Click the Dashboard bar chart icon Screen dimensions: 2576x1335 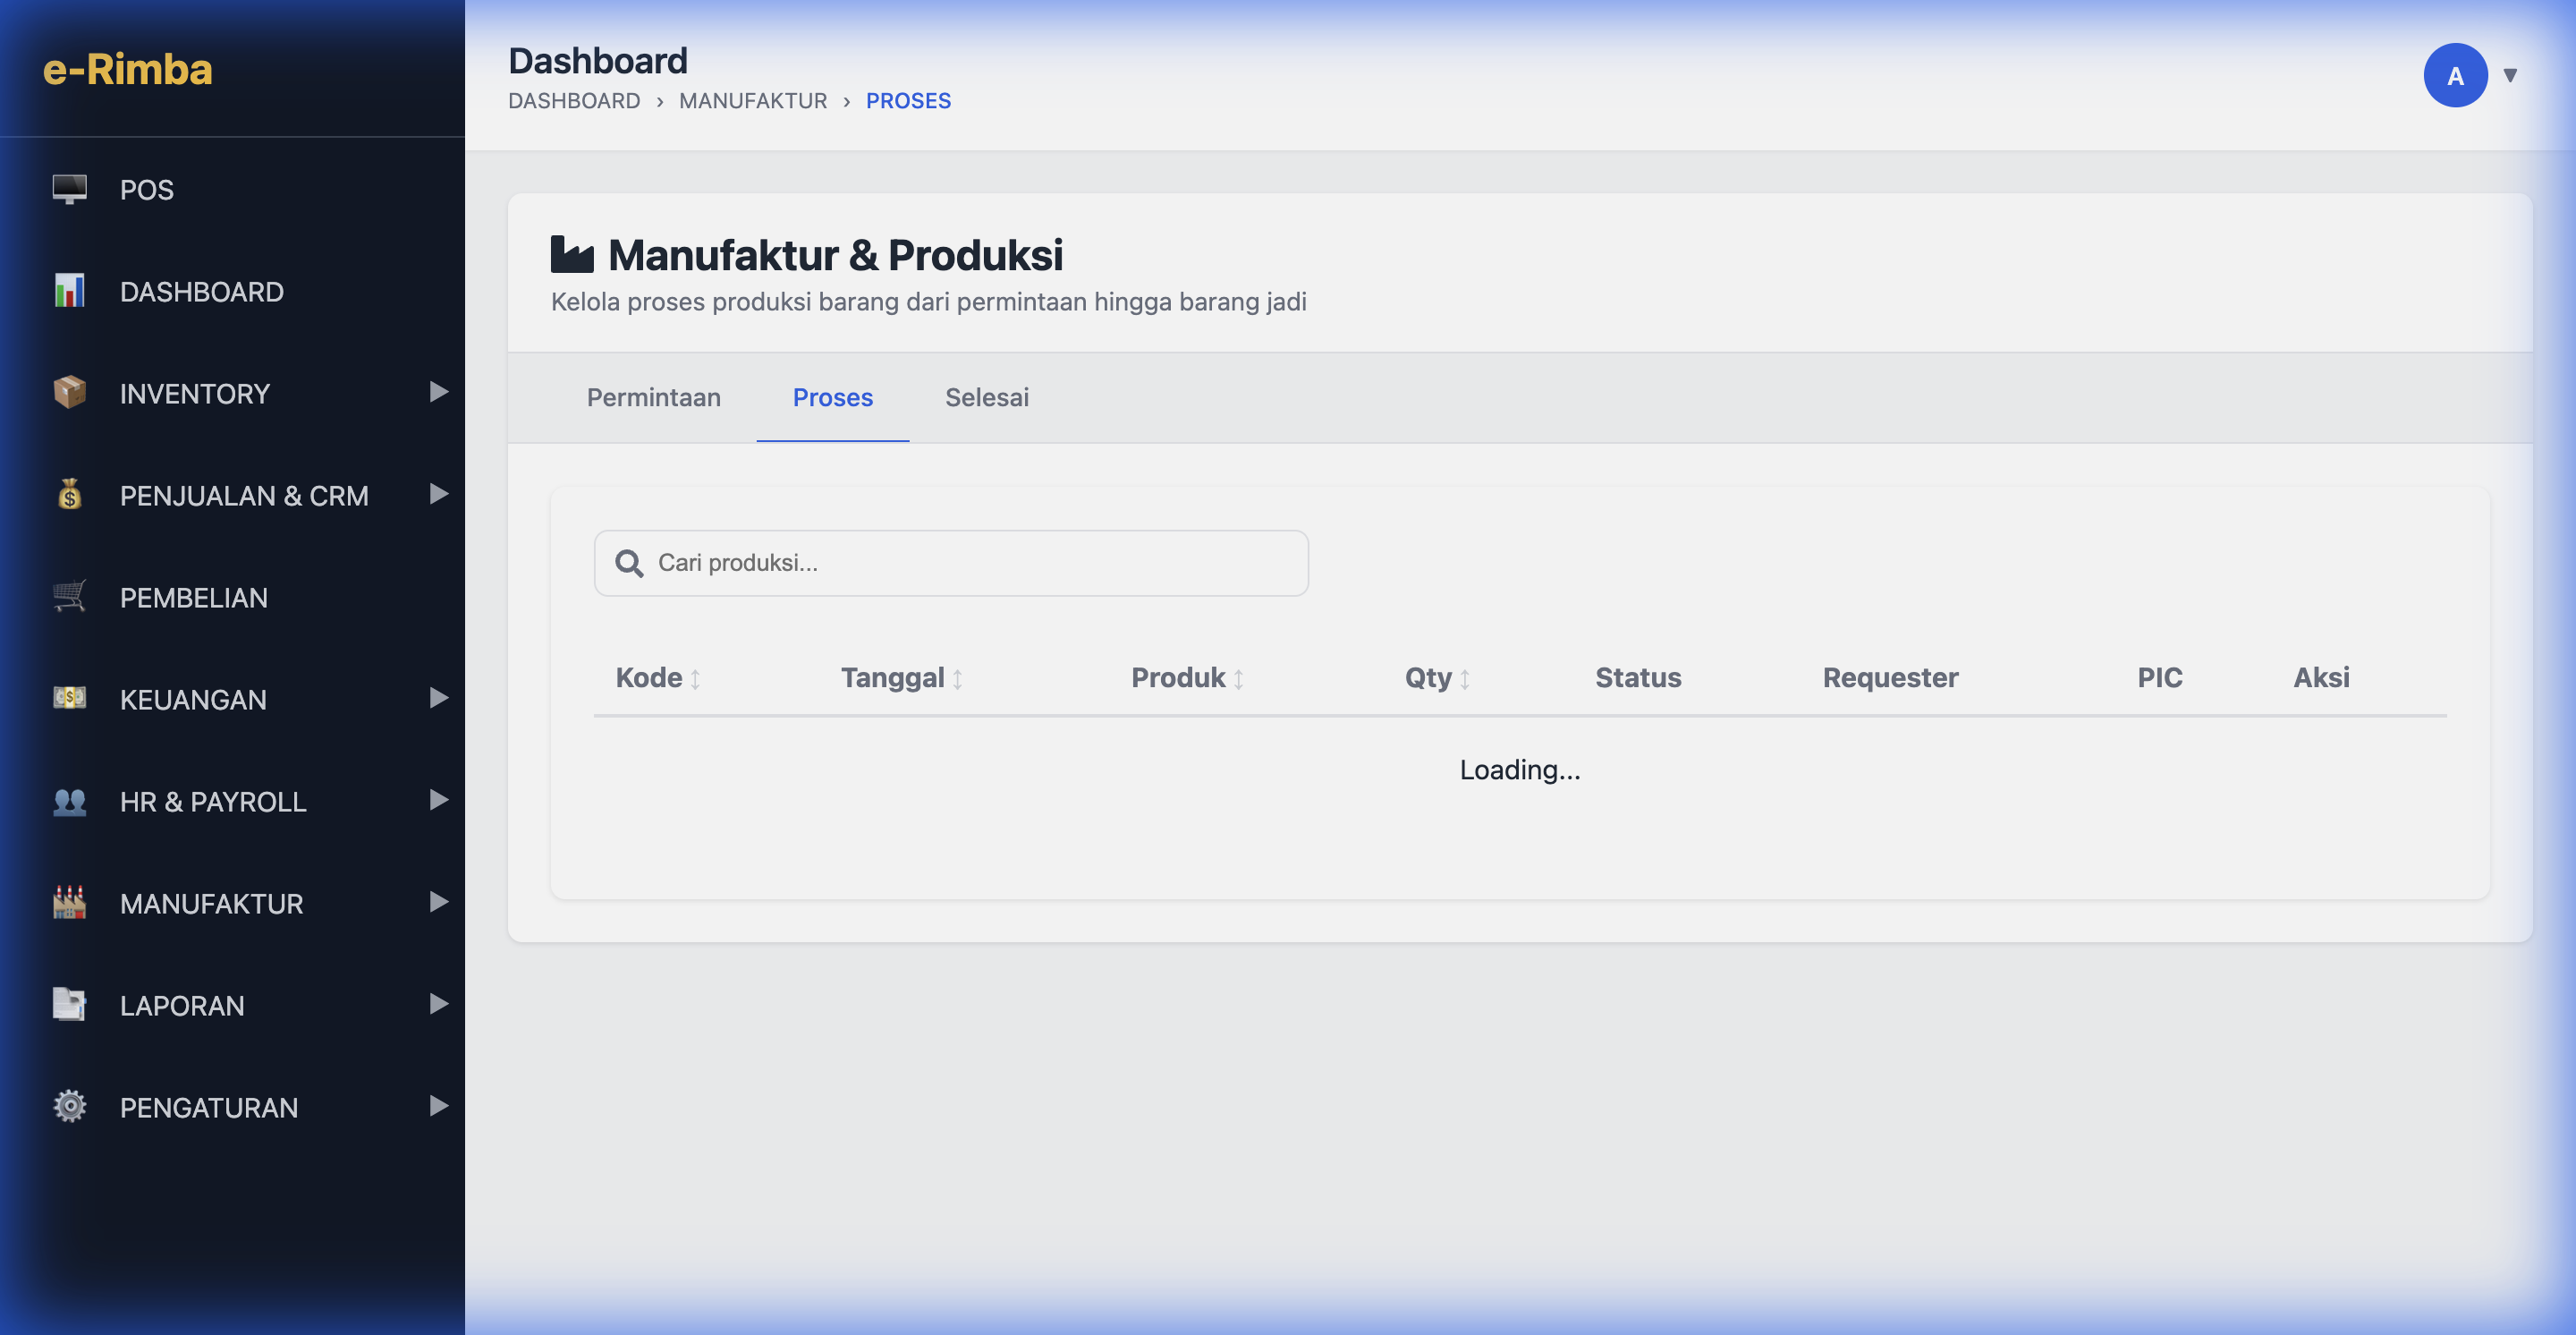tap(69, 291)
